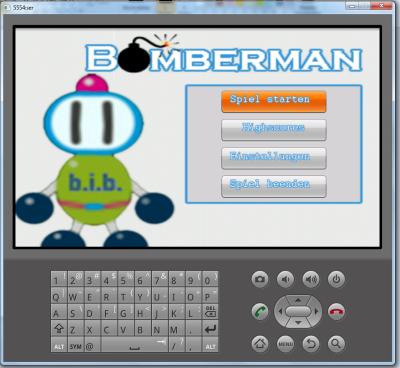This screenshot has height=368, width=400.
Task: Click the U key
Action: click(x=160, y=296)
